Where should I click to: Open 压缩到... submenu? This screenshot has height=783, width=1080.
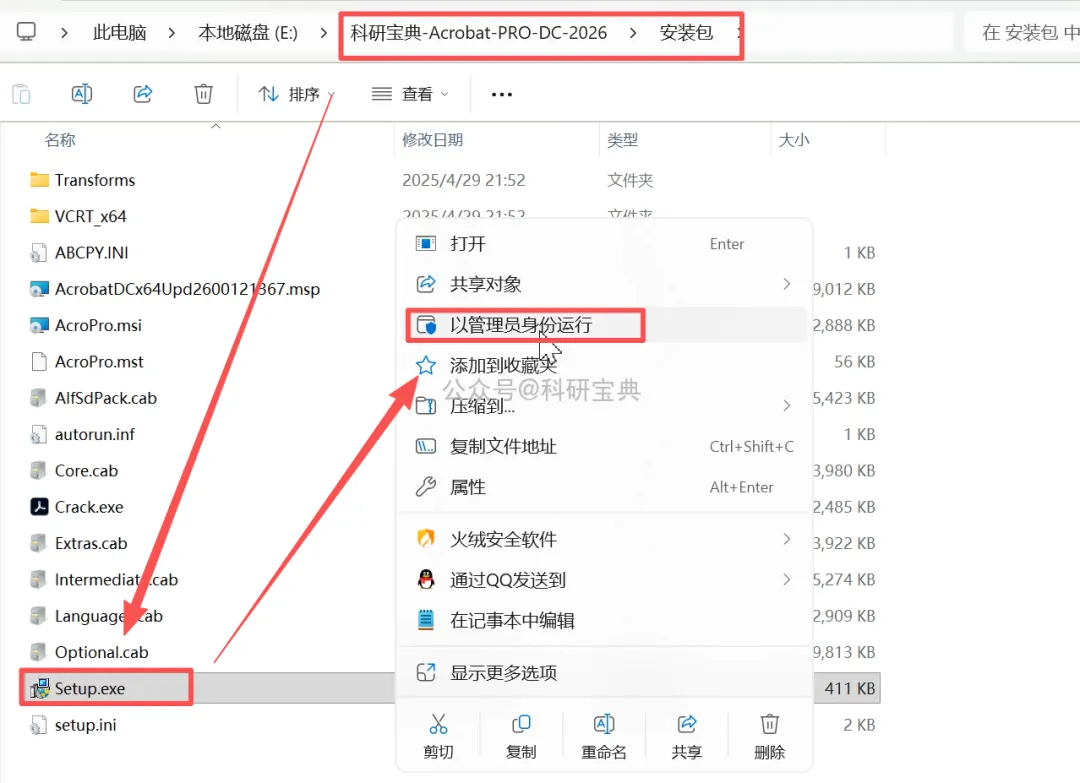[604, 406]
